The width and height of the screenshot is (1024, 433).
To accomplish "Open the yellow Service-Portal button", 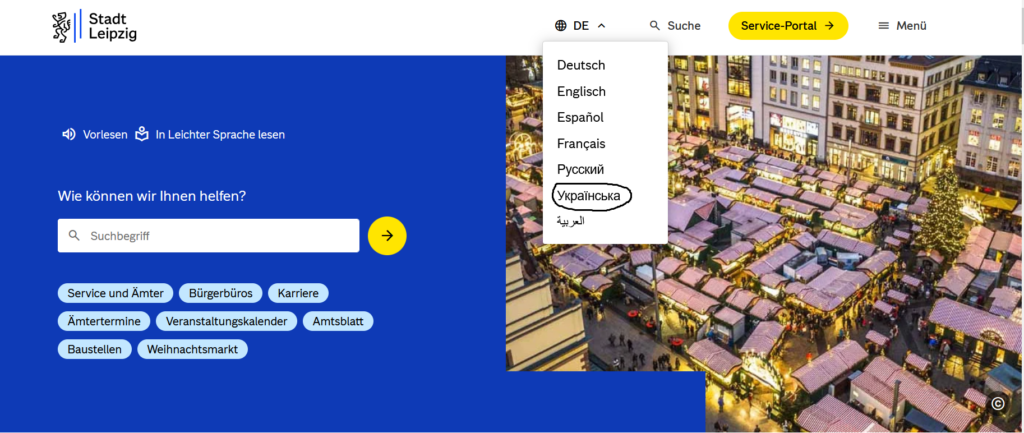I will pos(787,26).
